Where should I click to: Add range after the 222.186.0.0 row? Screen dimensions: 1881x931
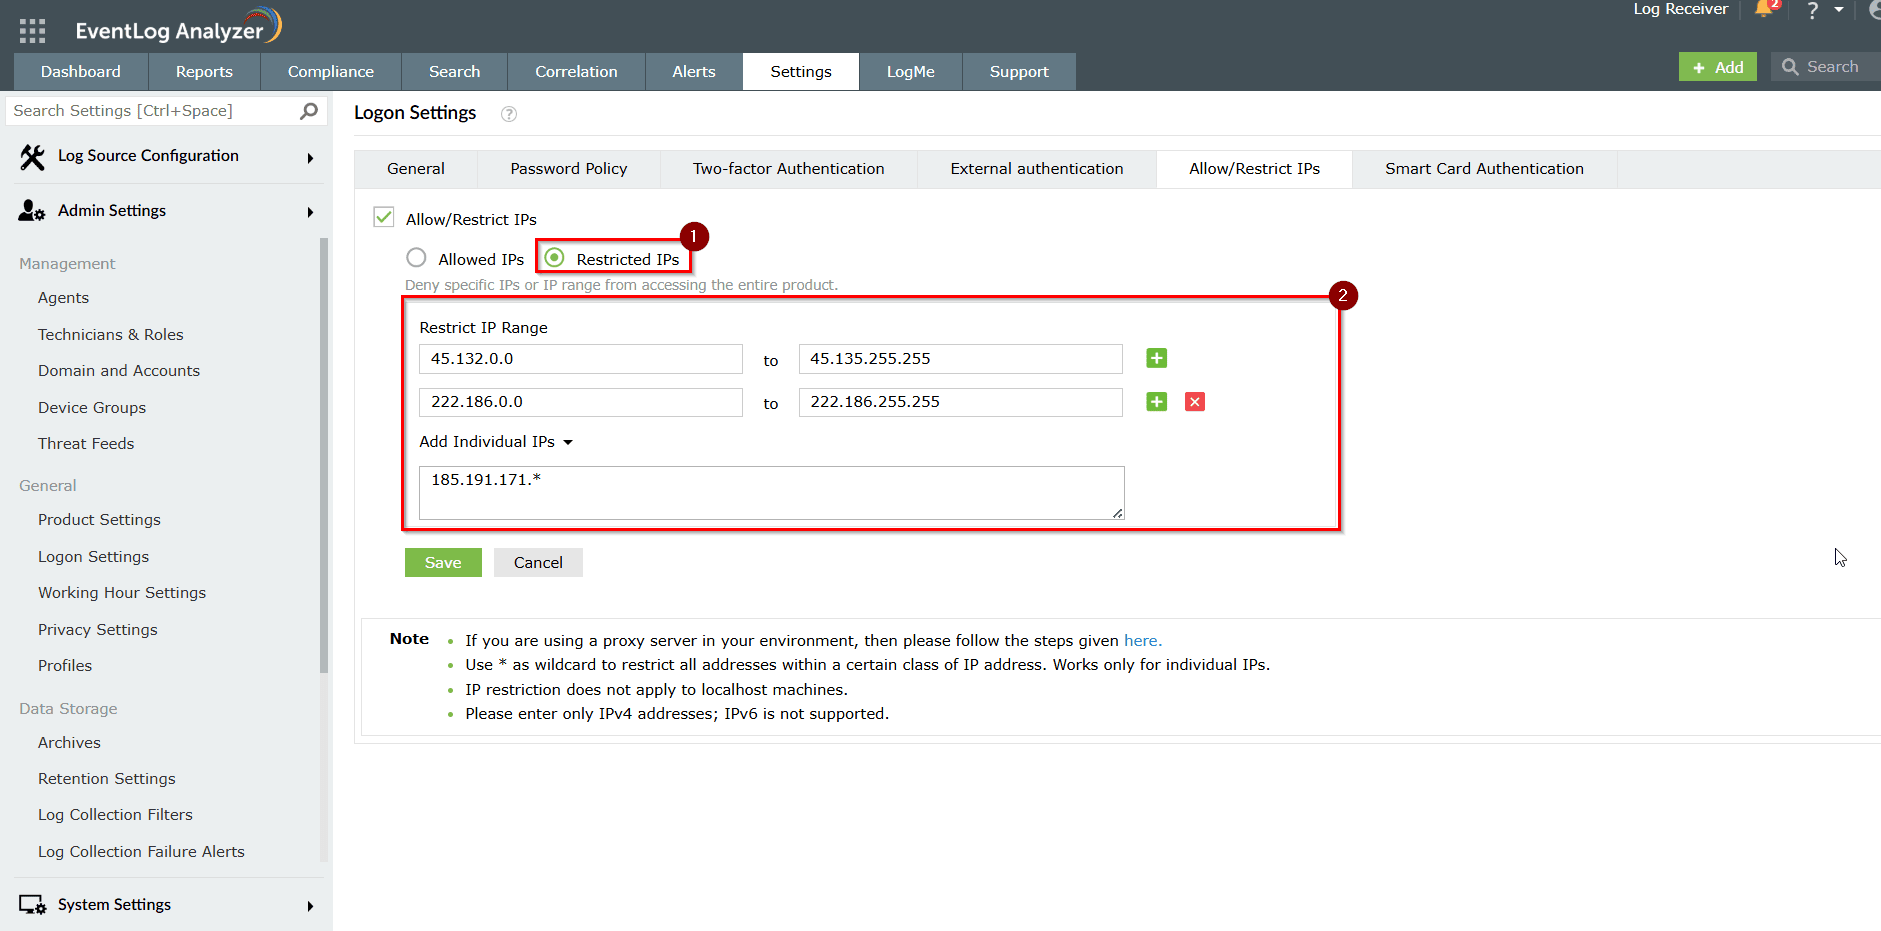point(1156,402)
